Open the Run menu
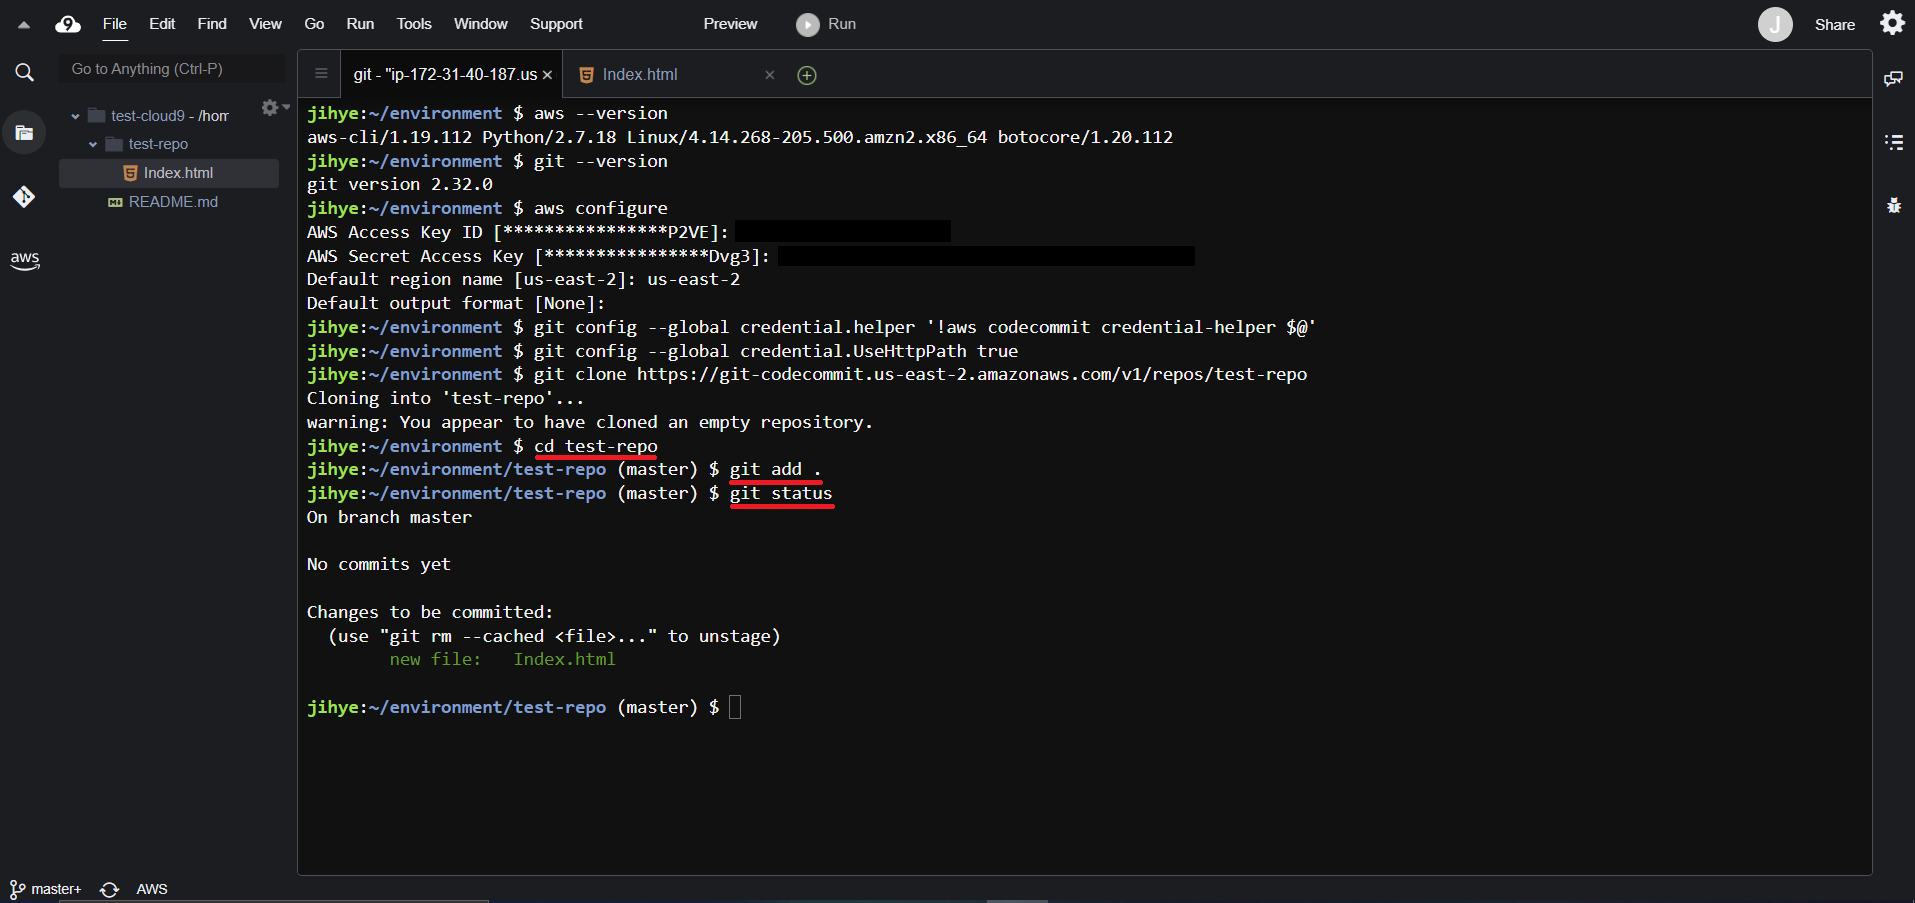This screenshot has width=1915, height=903. point(360,24)
